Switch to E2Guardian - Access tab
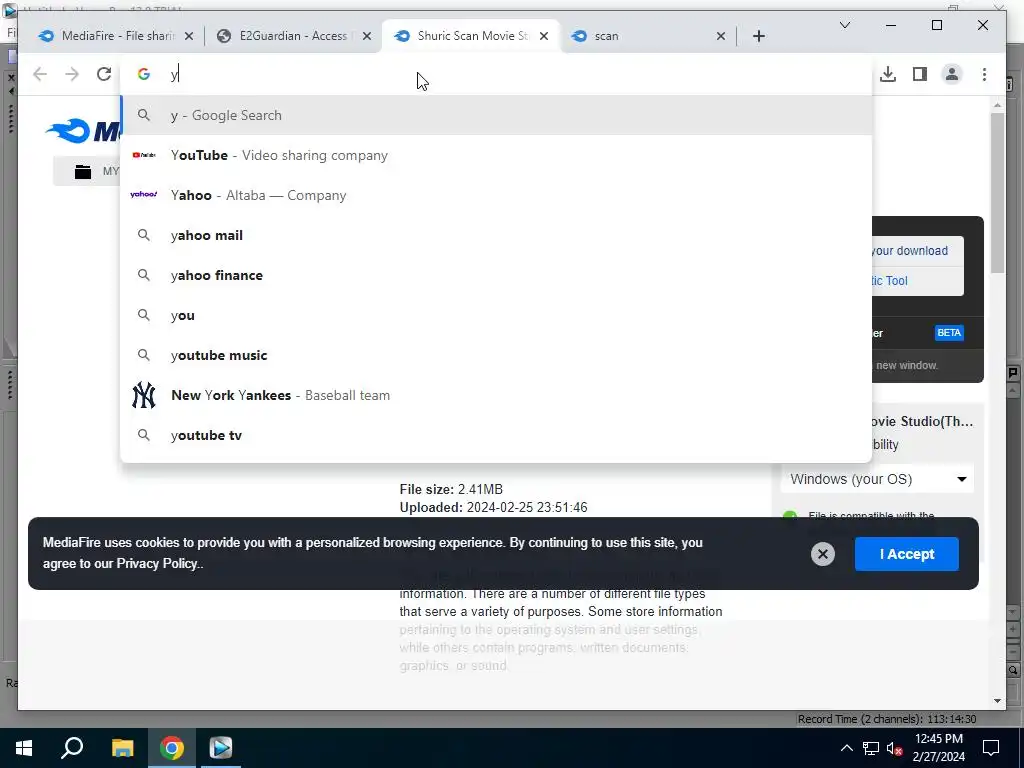1024x768 pixels. [x=294, y=36]
